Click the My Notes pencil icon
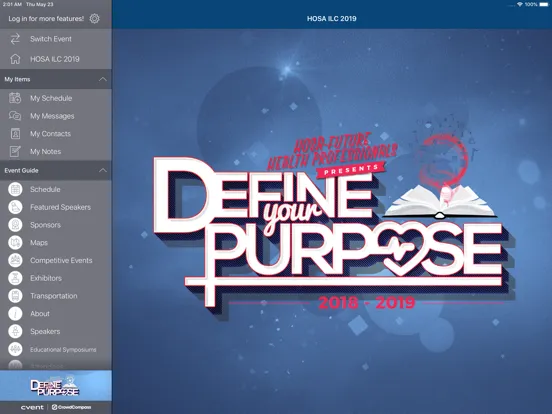Viewport: 552px width, 414px height. 15,151
